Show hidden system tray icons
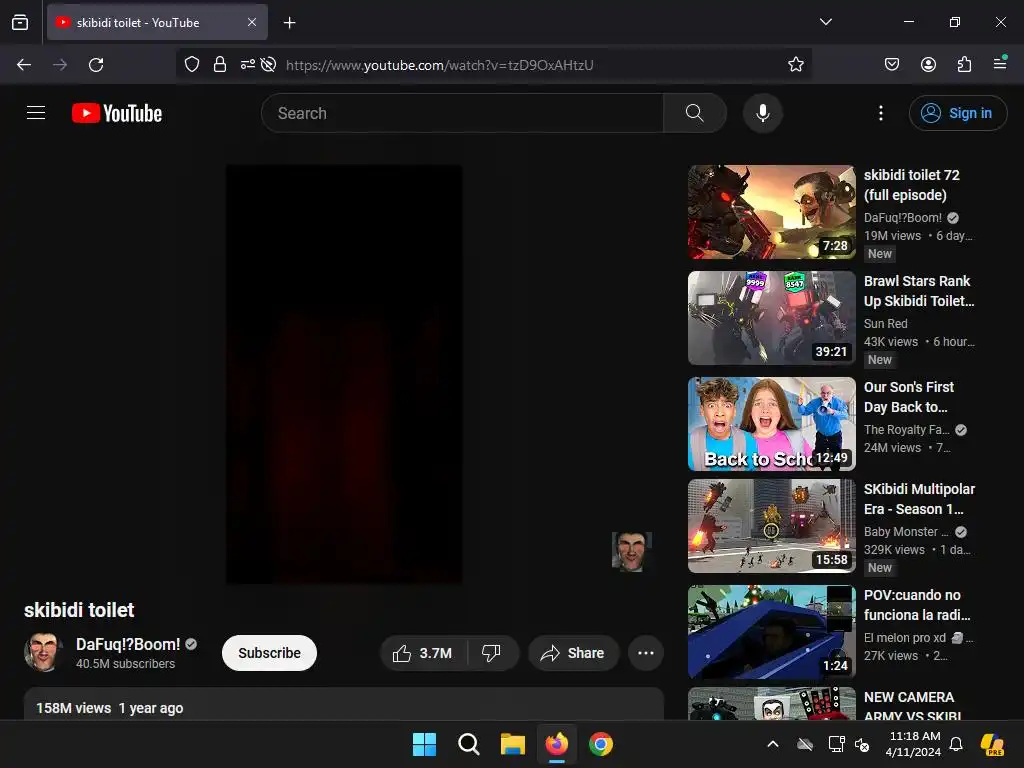Image resolution: width=1024 pixels, height=768 pixels. point(773,744)
